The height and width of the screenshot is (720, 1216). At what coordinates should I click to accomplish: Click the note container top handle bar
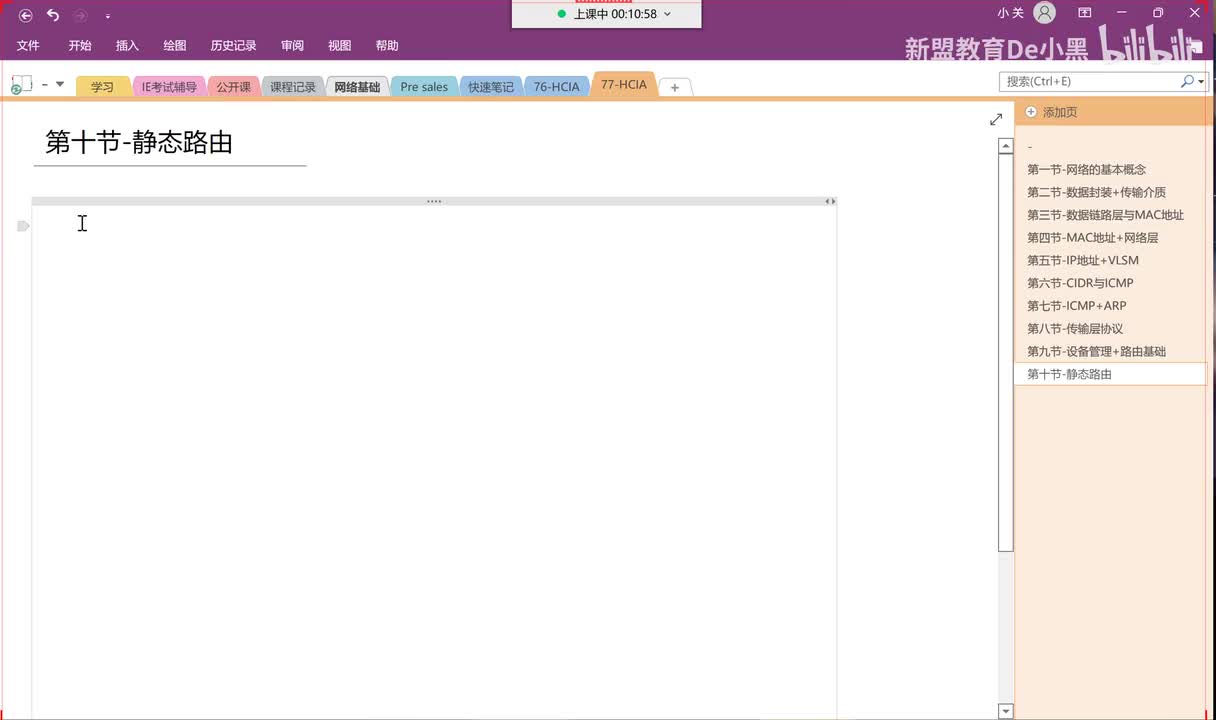coord(434,201)
